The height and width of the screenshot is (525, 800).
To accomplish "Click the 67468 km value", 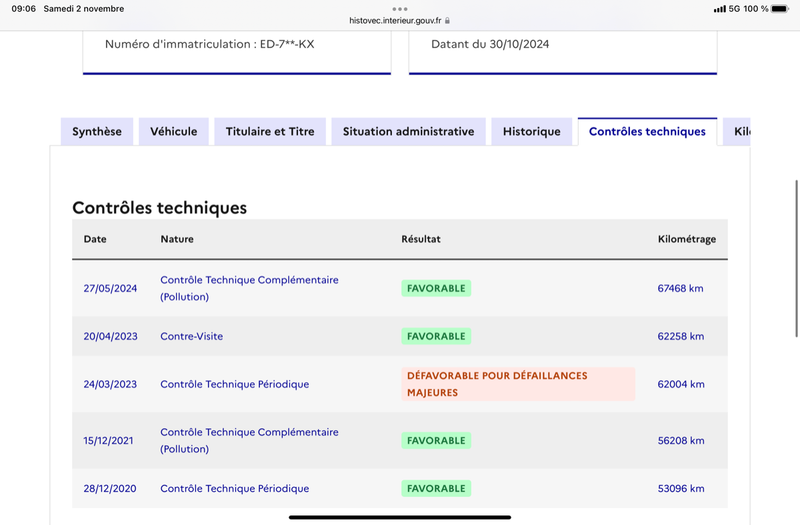I will point(680,288).
